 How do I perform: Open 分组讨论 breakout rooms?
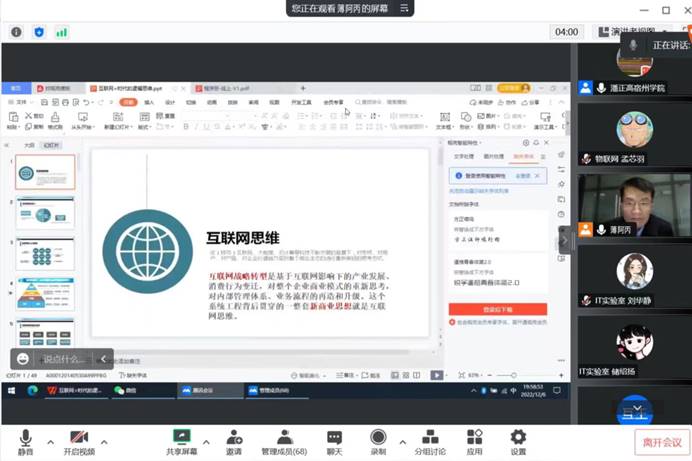pos(430,439)
